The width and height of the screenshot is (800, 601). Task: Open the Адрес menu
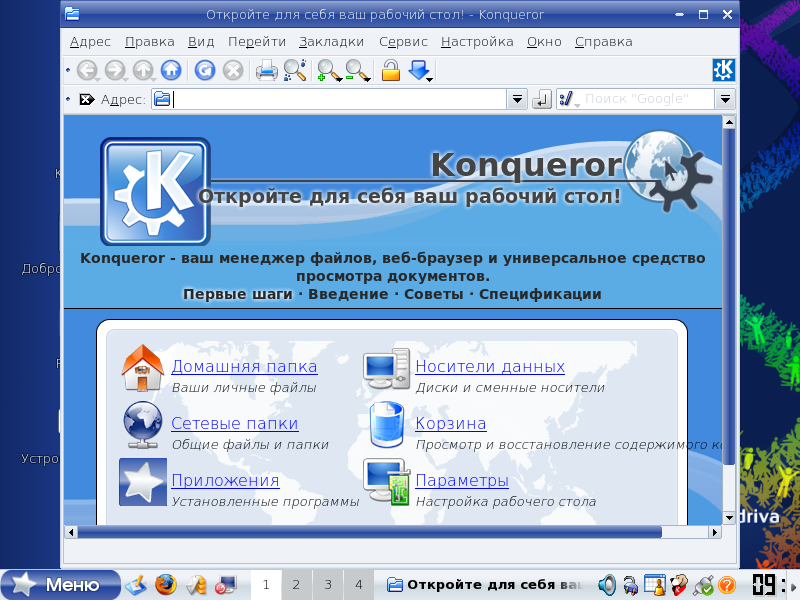tap(90, 42)
